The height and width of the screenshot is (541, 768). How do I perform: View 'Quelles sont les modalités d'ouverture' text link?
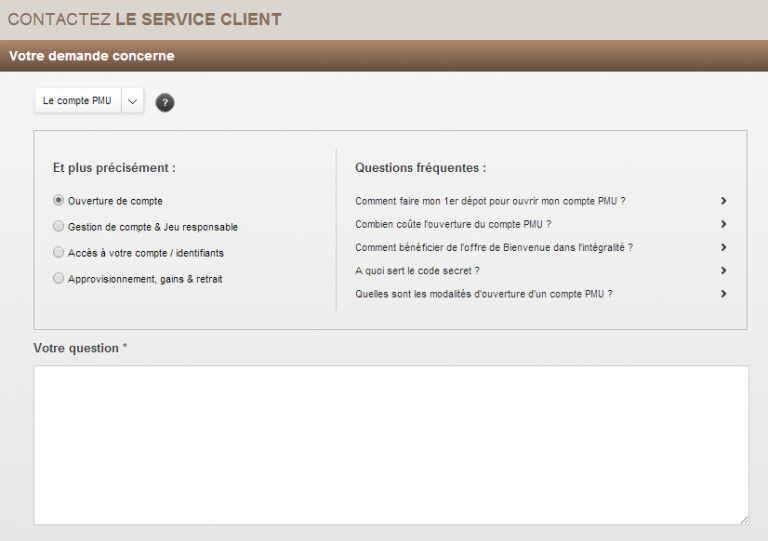click(x=483, y=294)
